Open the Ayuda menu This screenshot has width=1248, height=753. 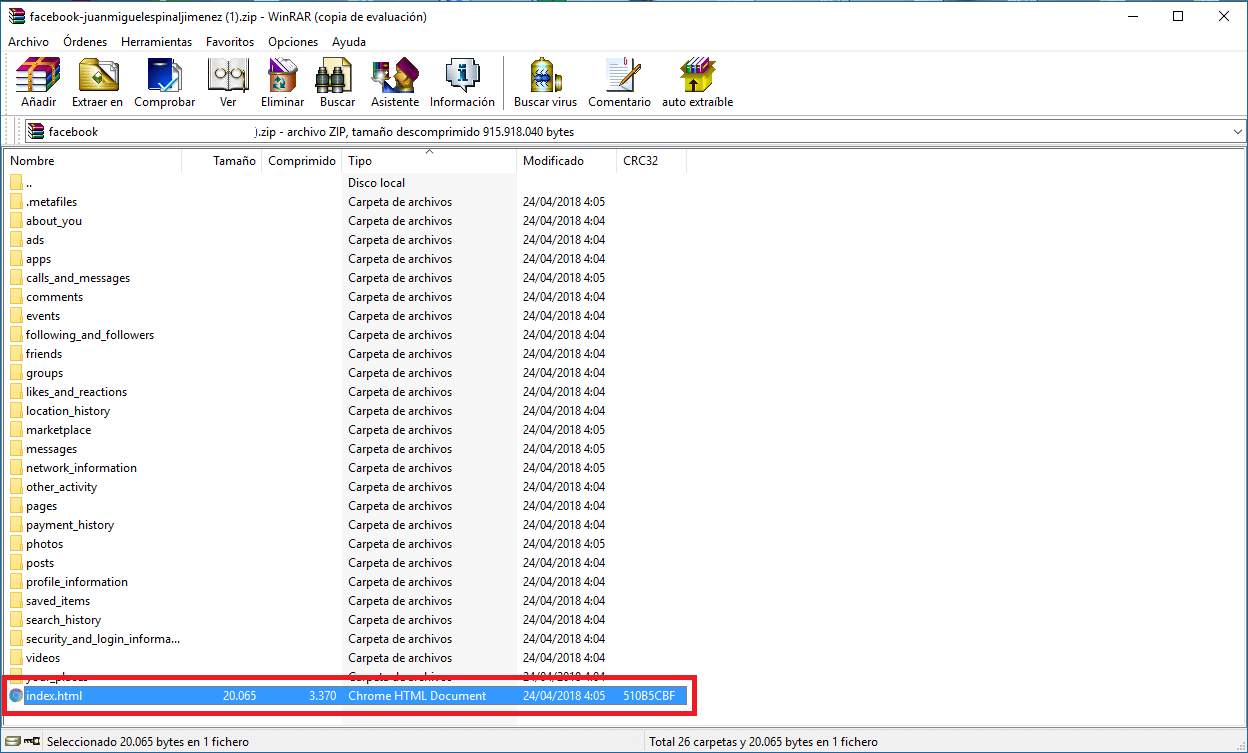(x=349, y=42)
